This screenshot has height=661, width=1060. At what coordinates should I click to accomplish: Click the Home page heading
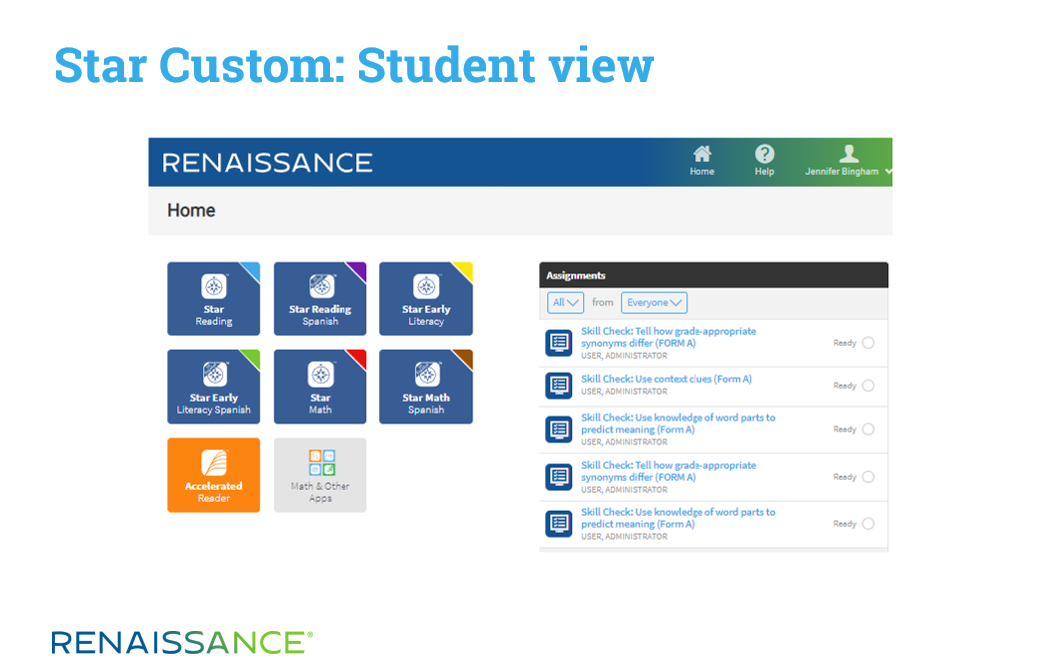[191, 210]
